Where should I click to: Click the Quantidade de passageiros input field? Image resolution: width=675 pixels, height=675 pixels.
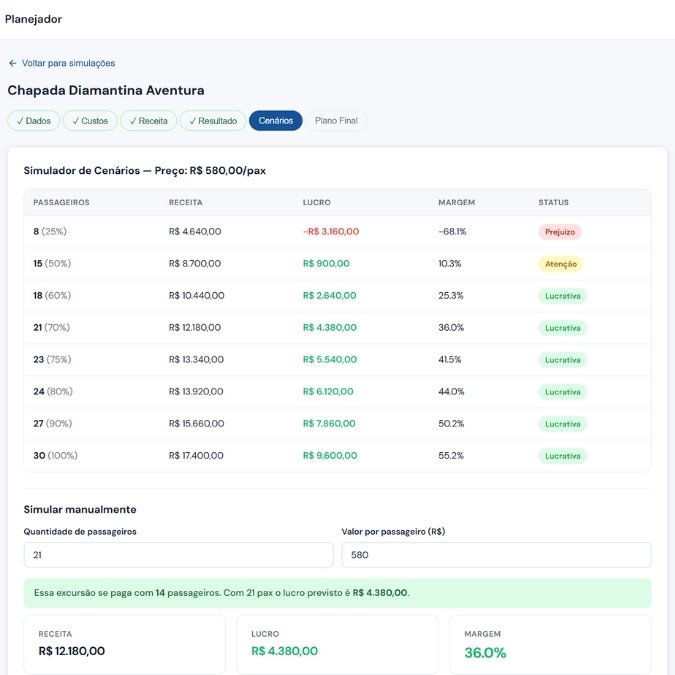[x=178, y=555]
